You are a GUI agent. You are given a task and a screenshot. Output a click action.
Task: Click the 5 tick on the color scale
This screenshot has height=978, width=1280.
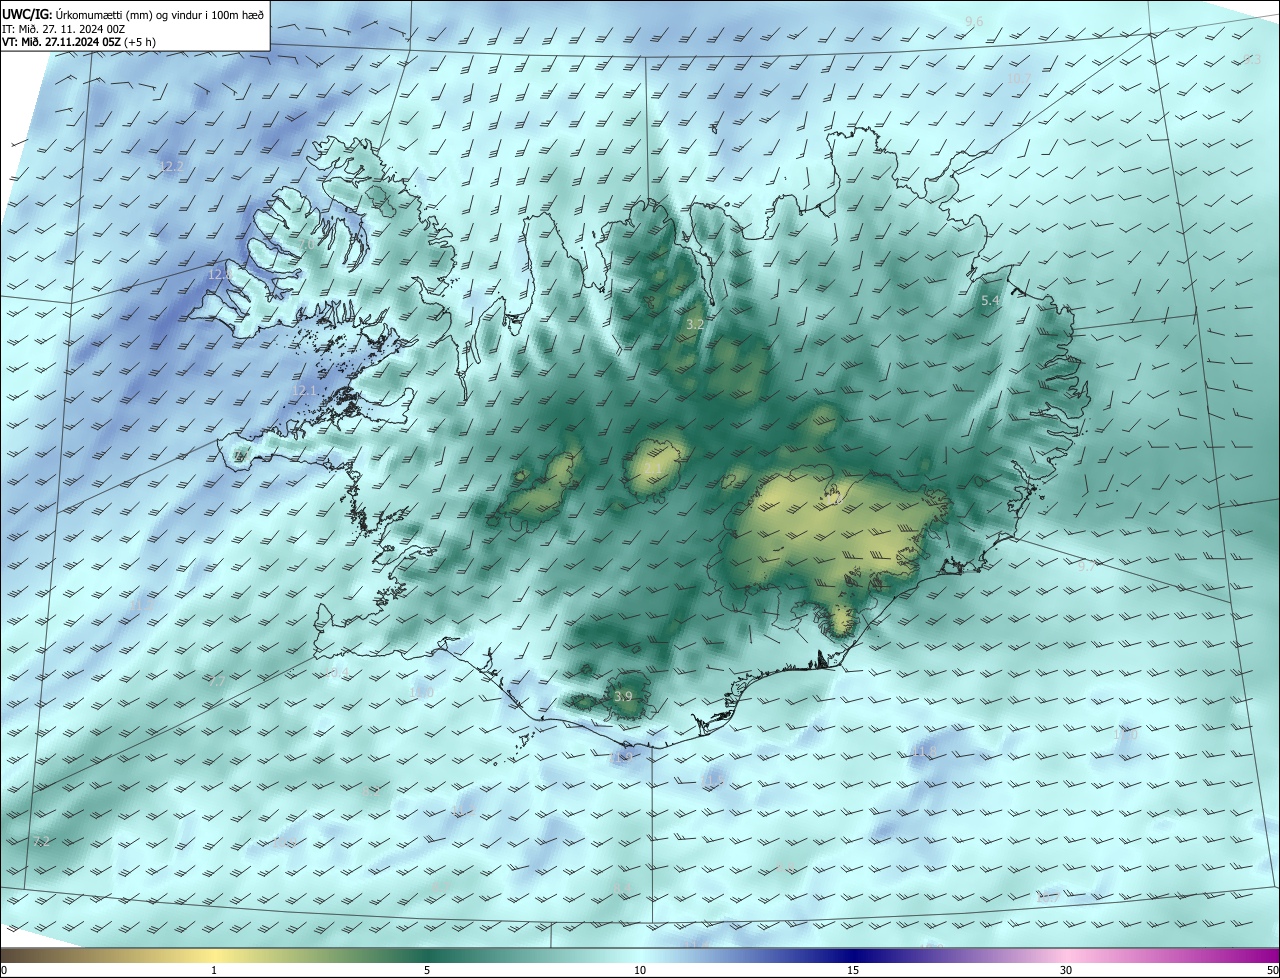coord(427,970)
